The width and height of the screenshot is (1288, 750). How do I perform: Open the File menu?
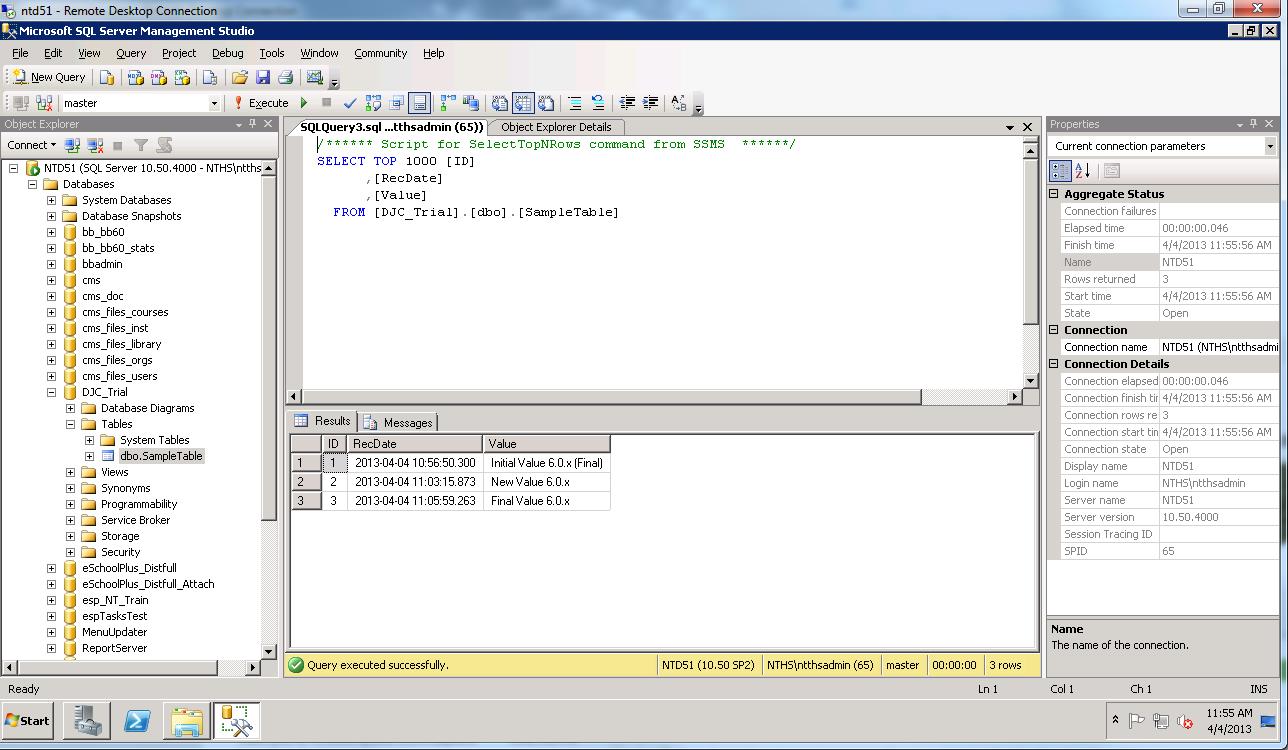click(20, 53)
